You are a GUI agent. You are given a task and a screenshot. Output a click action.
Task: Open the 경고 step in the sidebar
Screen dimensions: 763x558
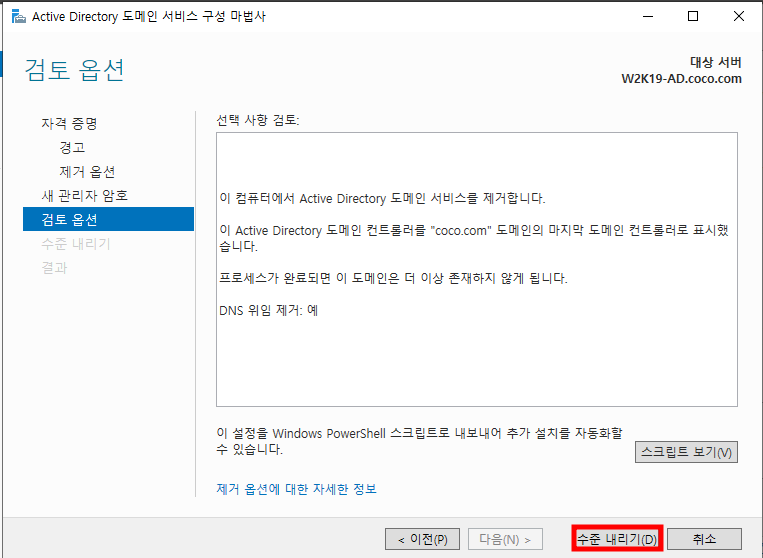pos(72,147)
